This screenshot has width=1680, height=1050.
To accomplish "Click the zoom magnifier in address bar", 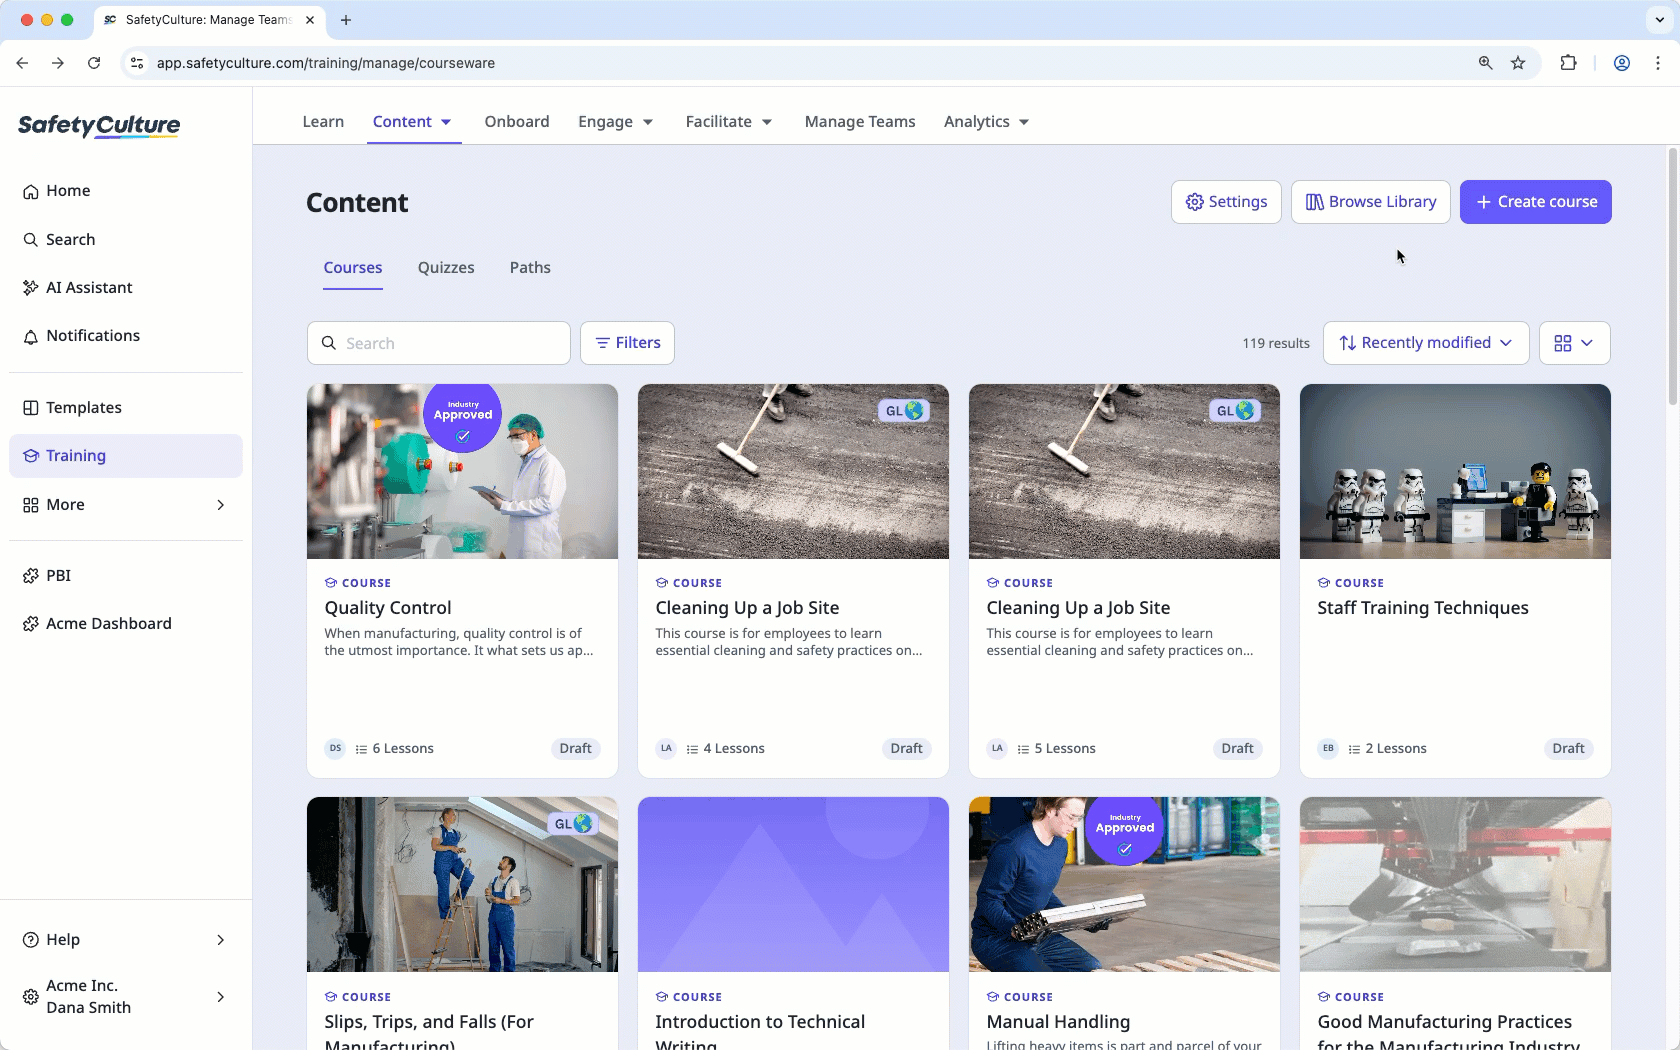I will pos(1486,63).
